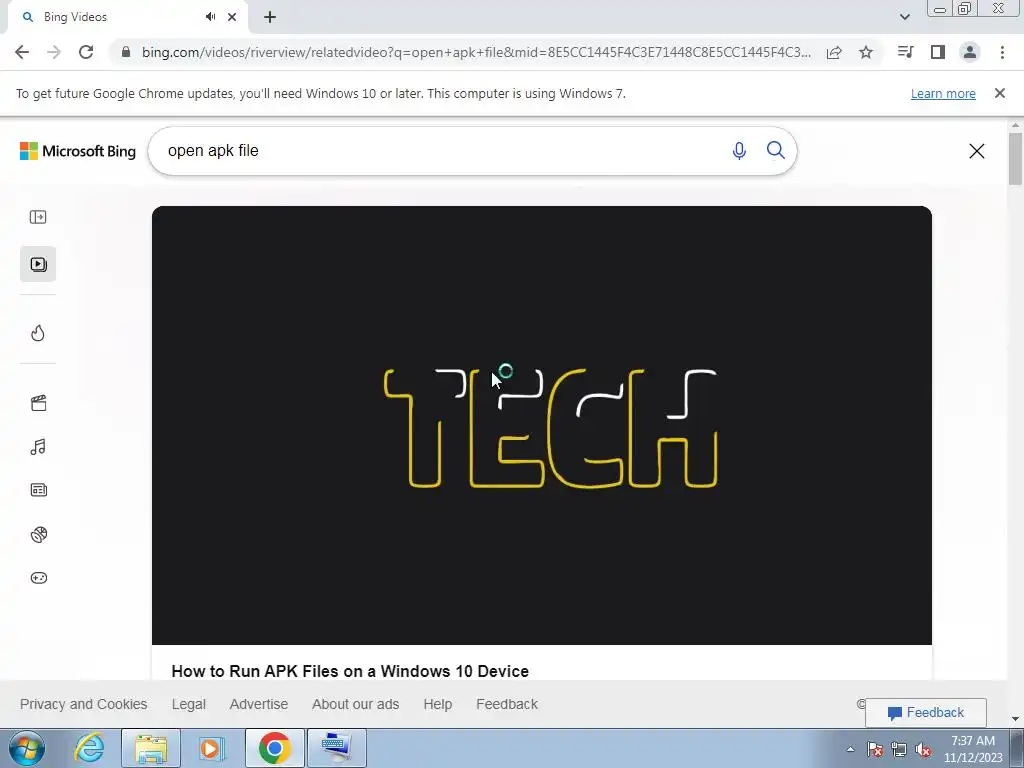
Task: Show hidden system tray icons
Action: [x=850, y=749]
